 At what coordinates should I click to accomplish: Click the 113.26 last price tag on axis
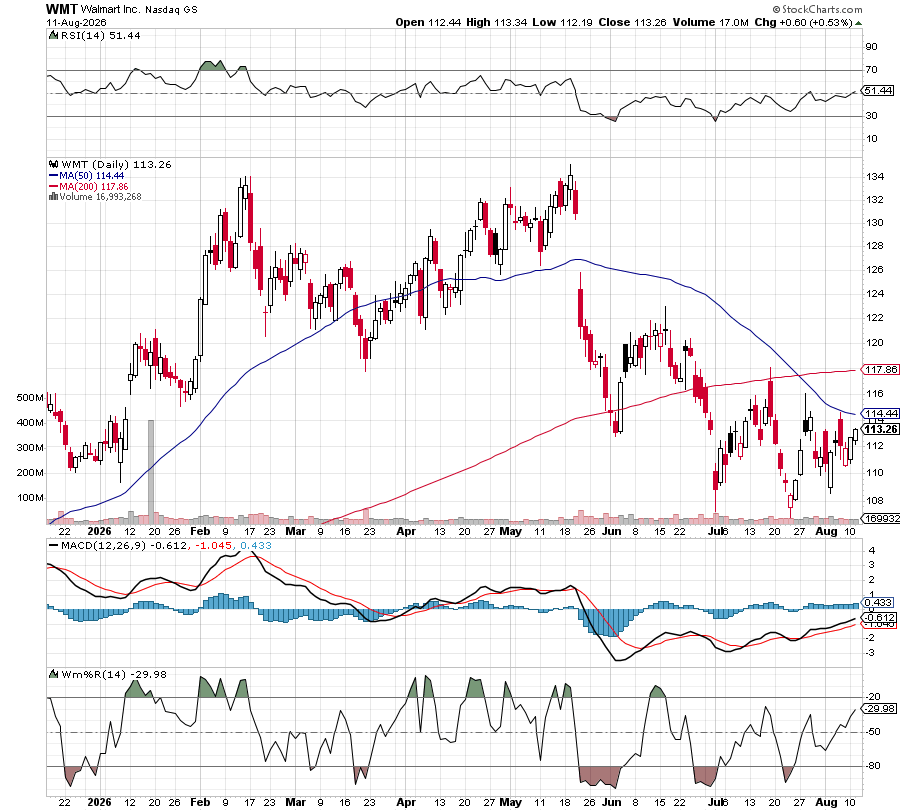pos(880,429)
